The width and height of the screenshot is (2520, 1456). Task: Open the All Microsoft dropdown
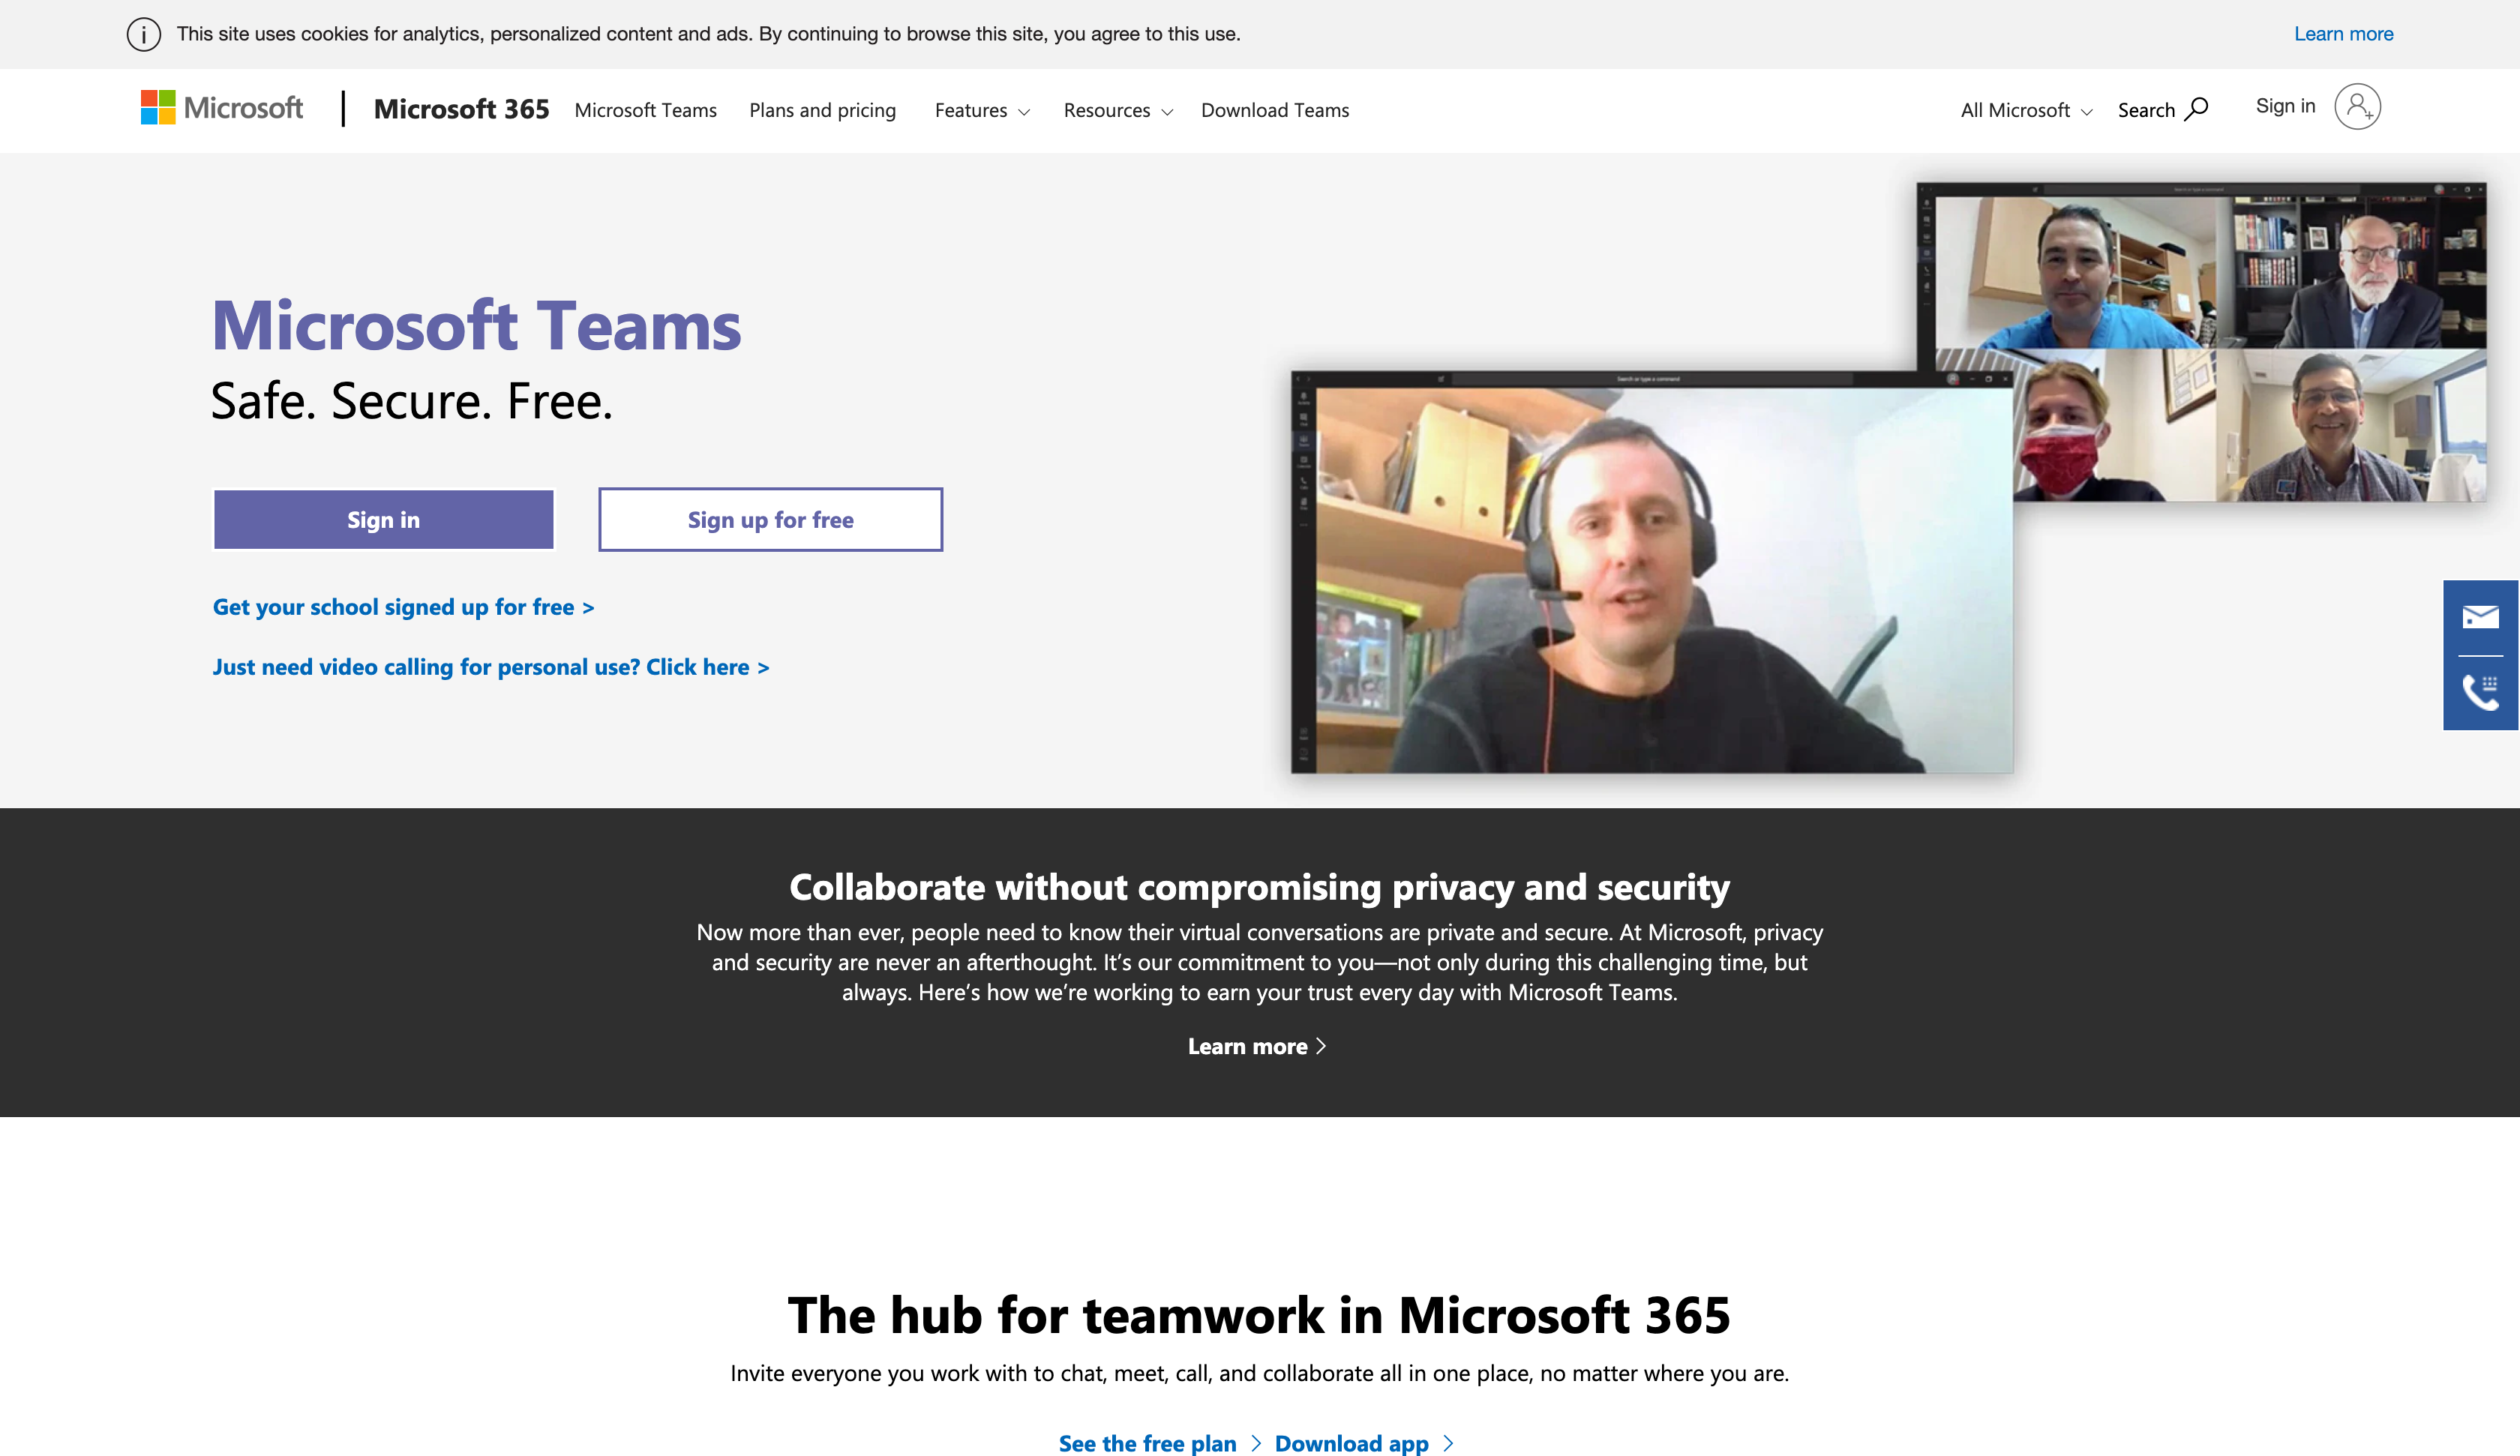click(x=2024, y=110)
